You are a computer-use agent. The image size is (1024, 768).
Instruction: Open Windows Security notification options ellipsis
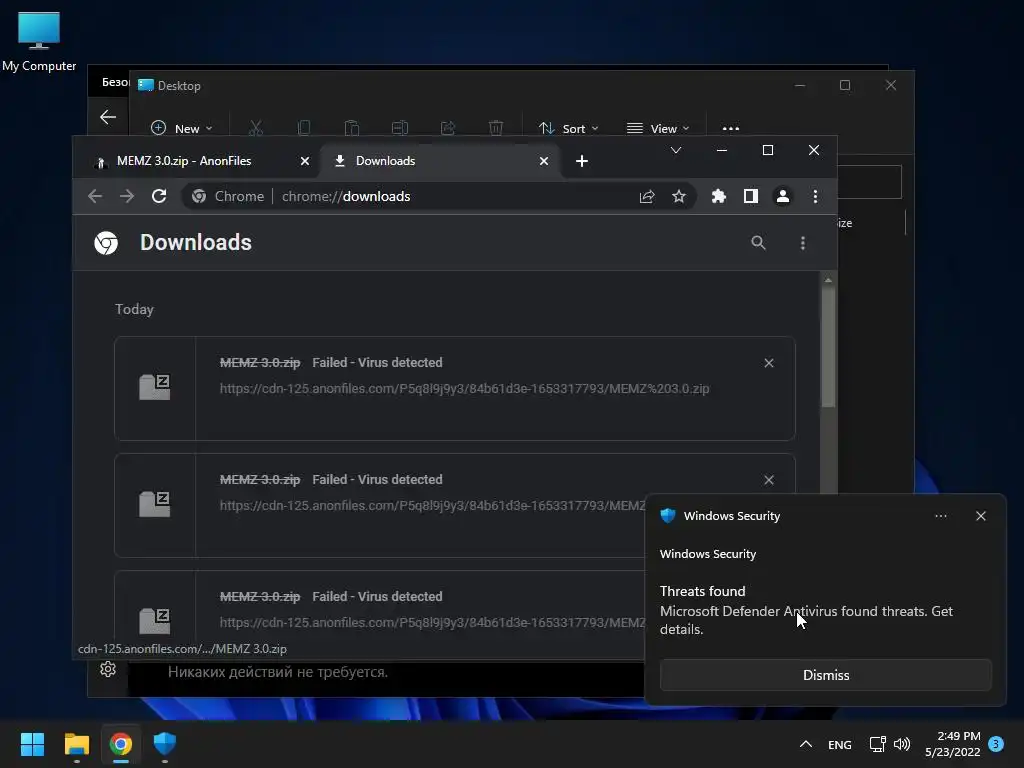(x=940, y=516)
